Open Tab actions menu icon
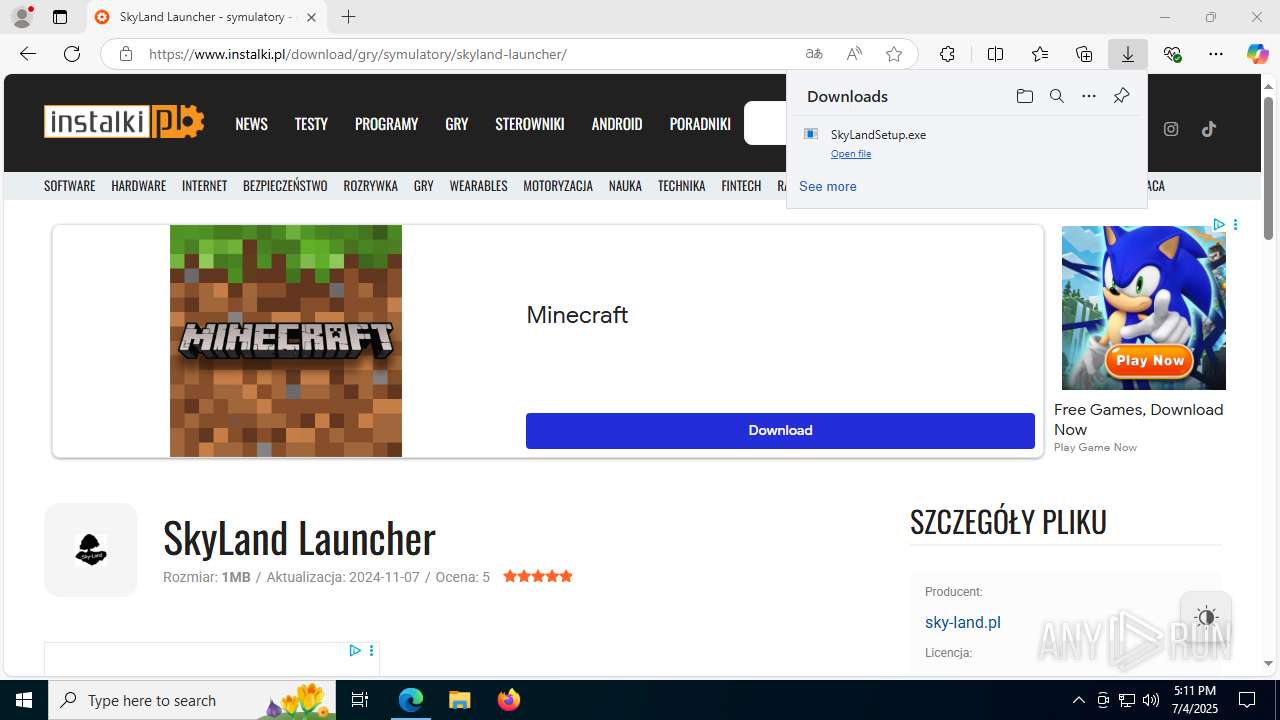This screenshot has height=720, width=1280. pyautogui.click(x=60, y=17)
